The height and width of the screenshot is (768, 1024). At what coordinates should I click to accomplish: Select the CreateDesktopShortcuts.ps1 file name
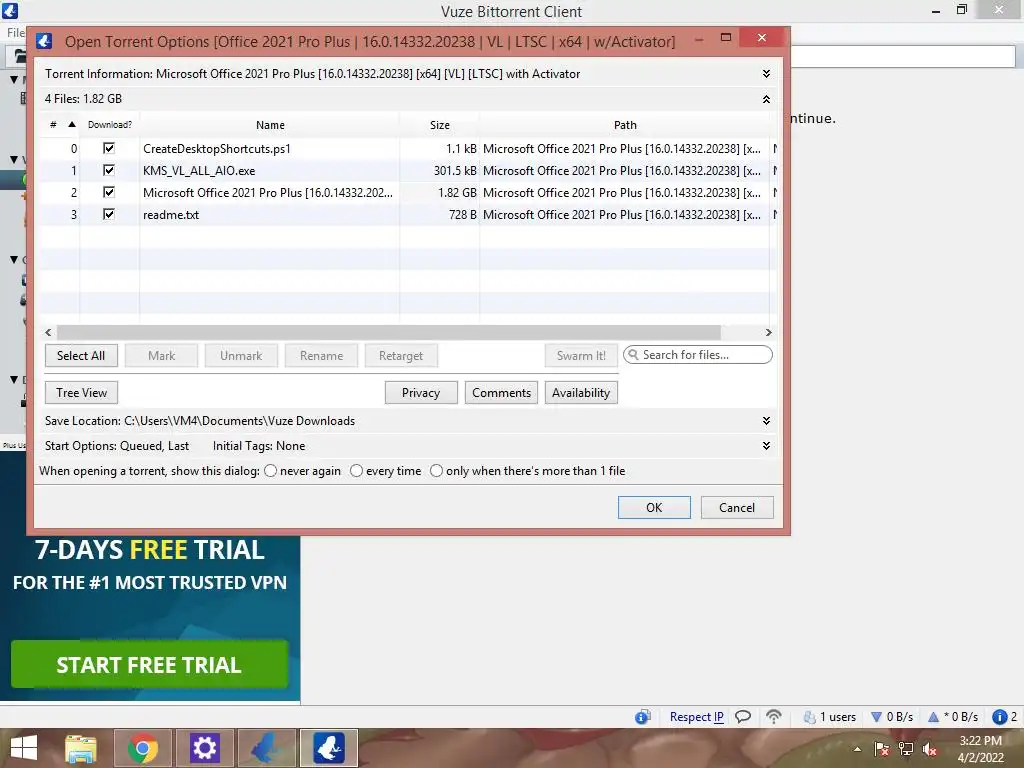point(217,149)
